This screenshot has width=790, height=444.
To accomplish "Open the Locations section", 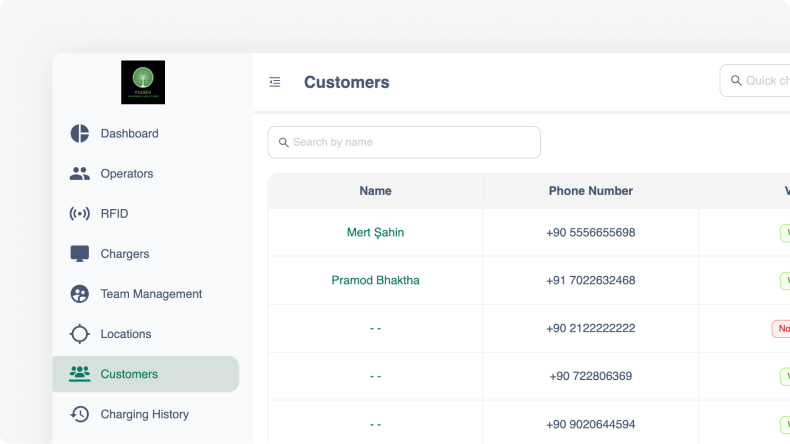I will point(126,334).
